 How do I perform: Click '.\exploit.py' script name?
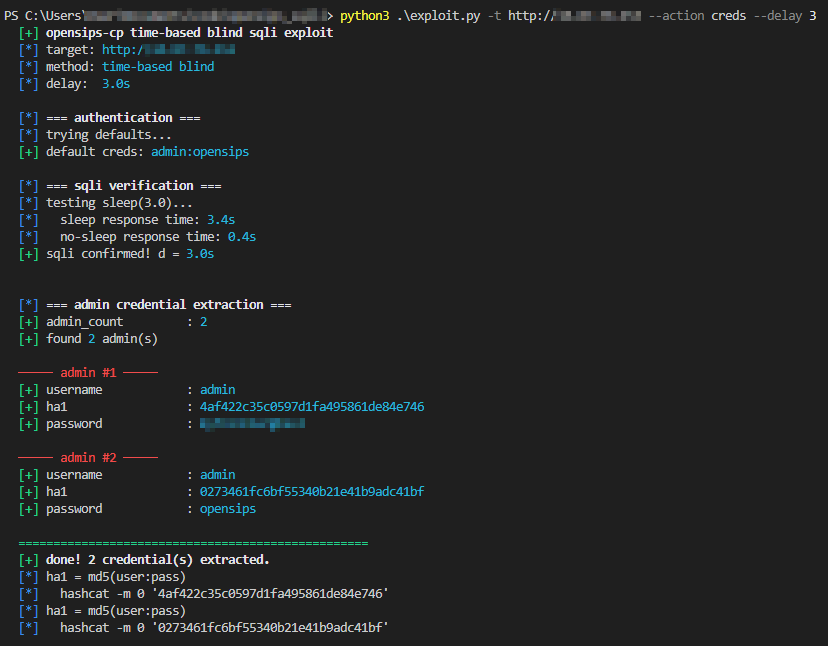click(438, 16)
